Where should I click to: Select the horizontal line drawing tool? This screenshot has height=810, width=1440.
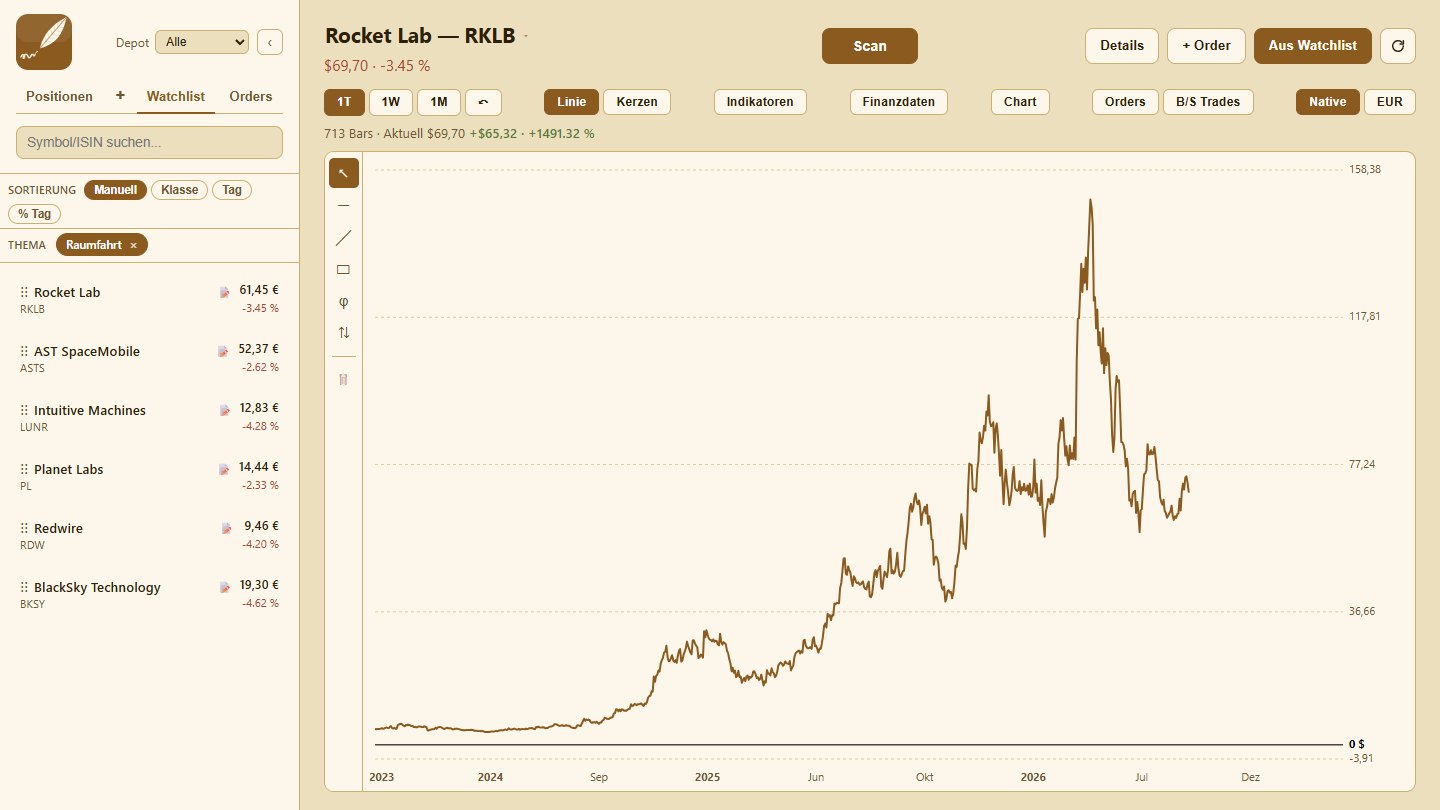click(344, 205)
